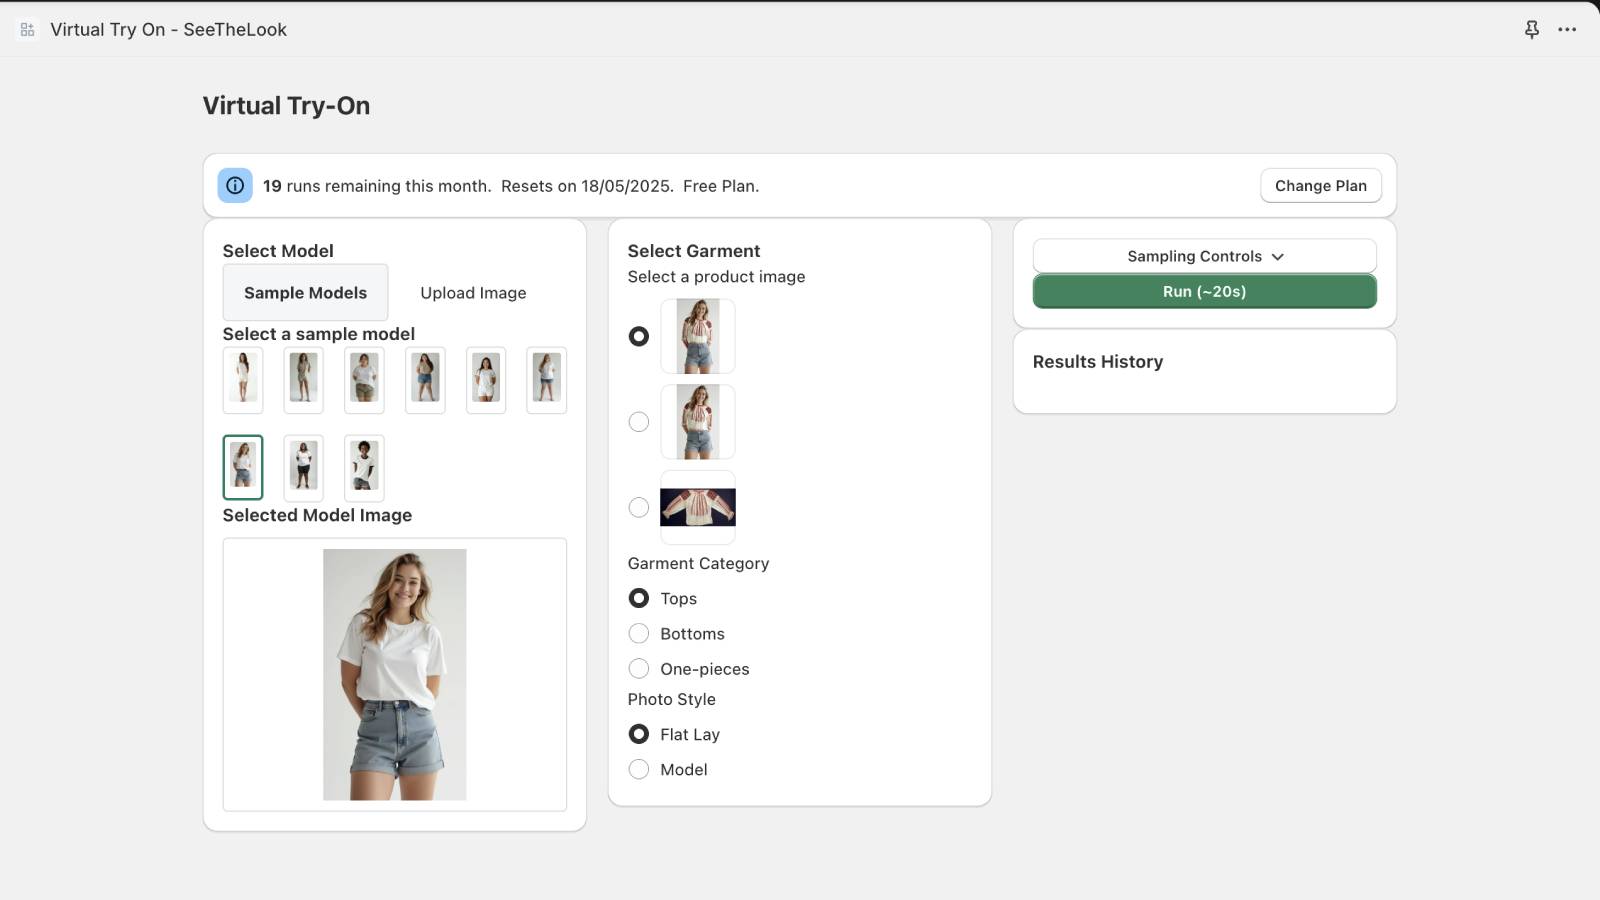The width and height of the screenshot is (1600, 900).
Task: Switch to the Sample Models tab
Action: 305,292
